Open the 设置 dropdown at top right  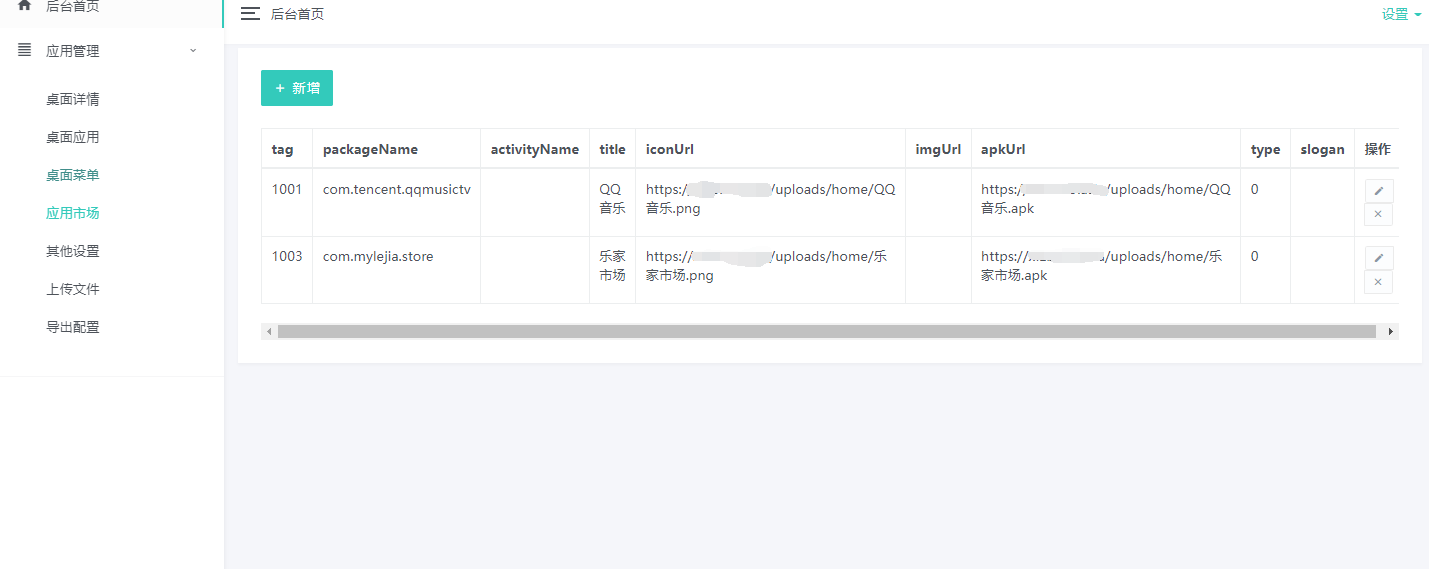[x=1401, y=14]
